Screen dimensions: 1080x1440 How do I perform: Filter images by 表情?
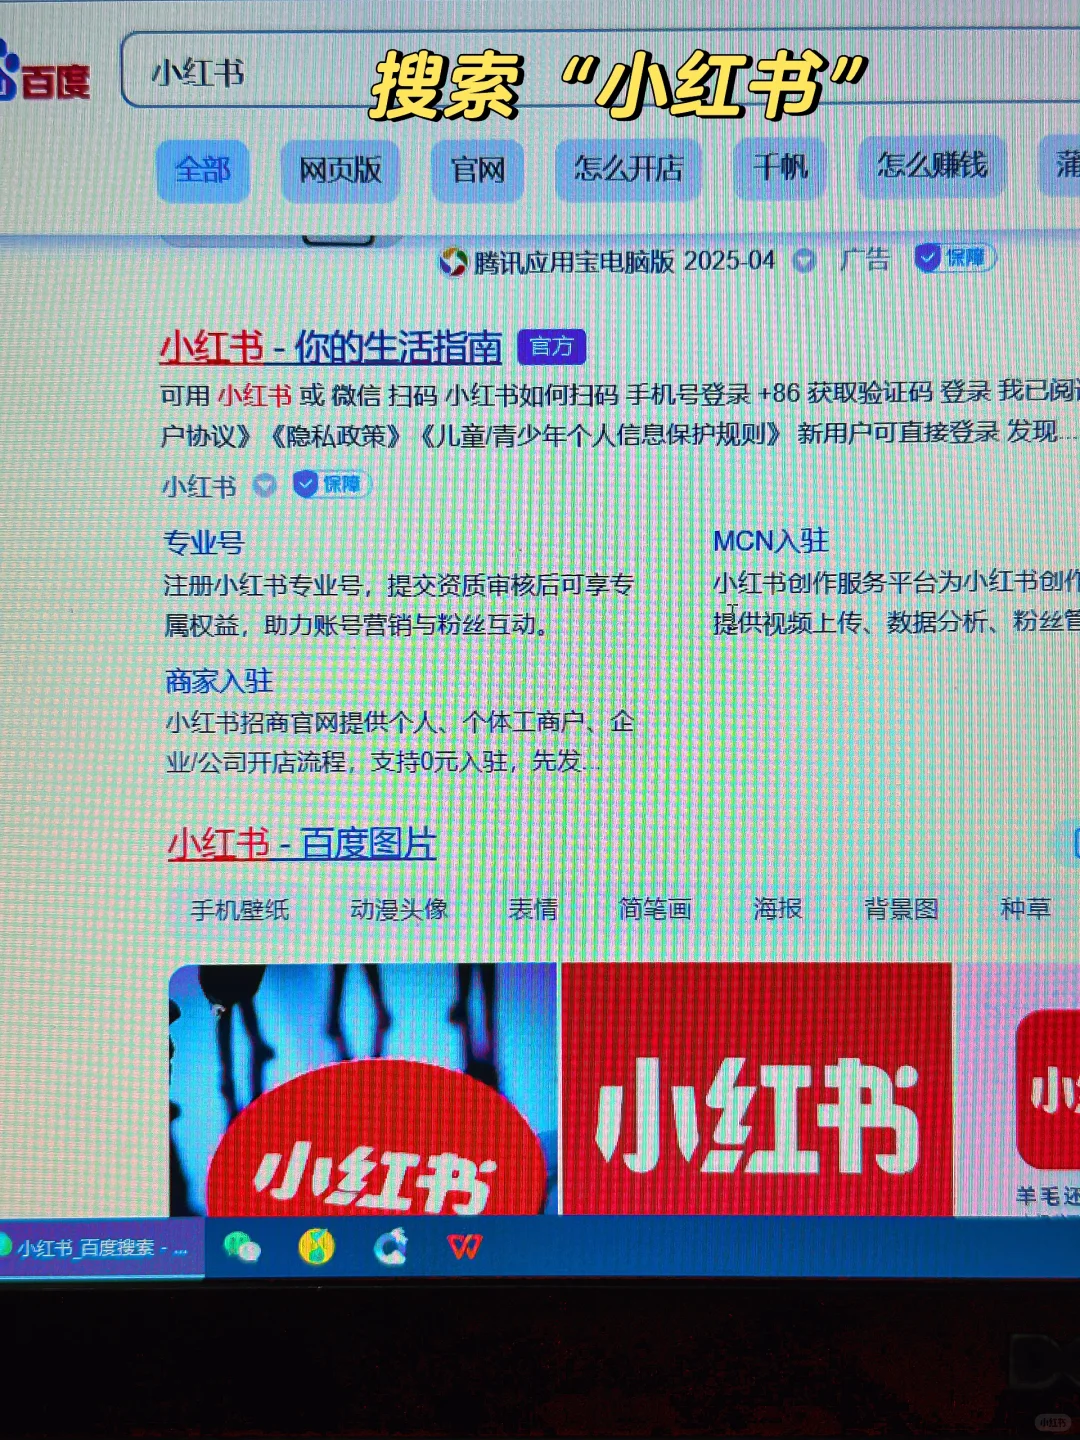(x=533, y=908)
